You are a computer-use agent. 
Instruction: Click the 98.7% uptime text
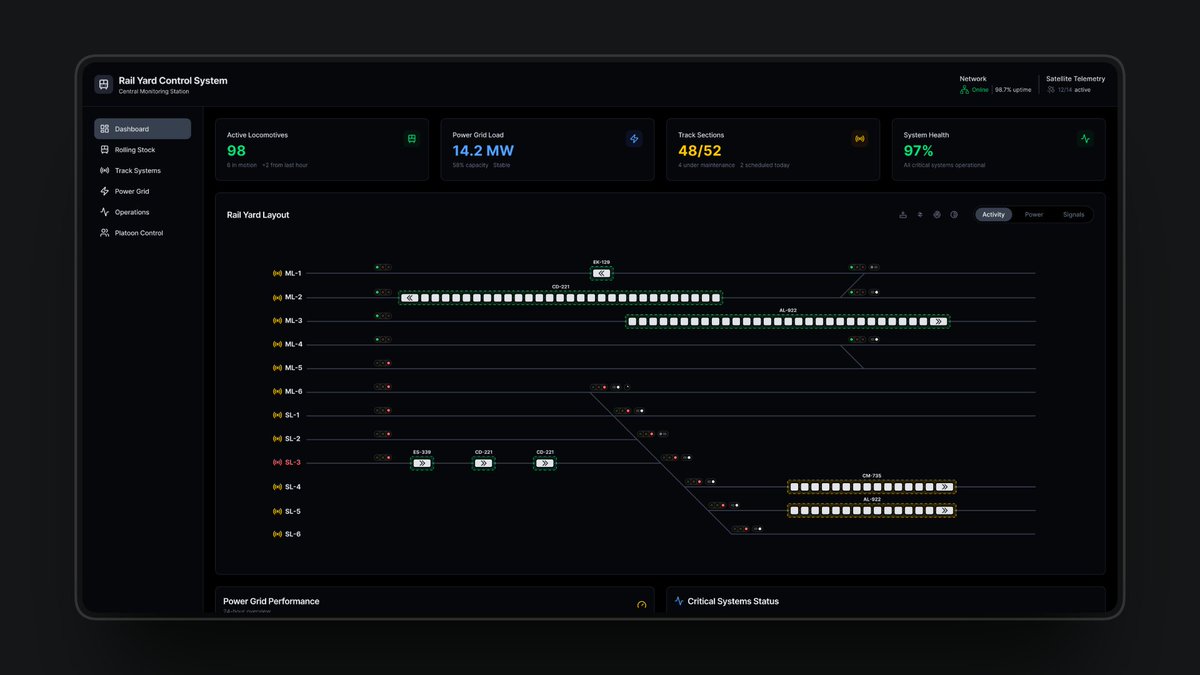(1013, 90)
